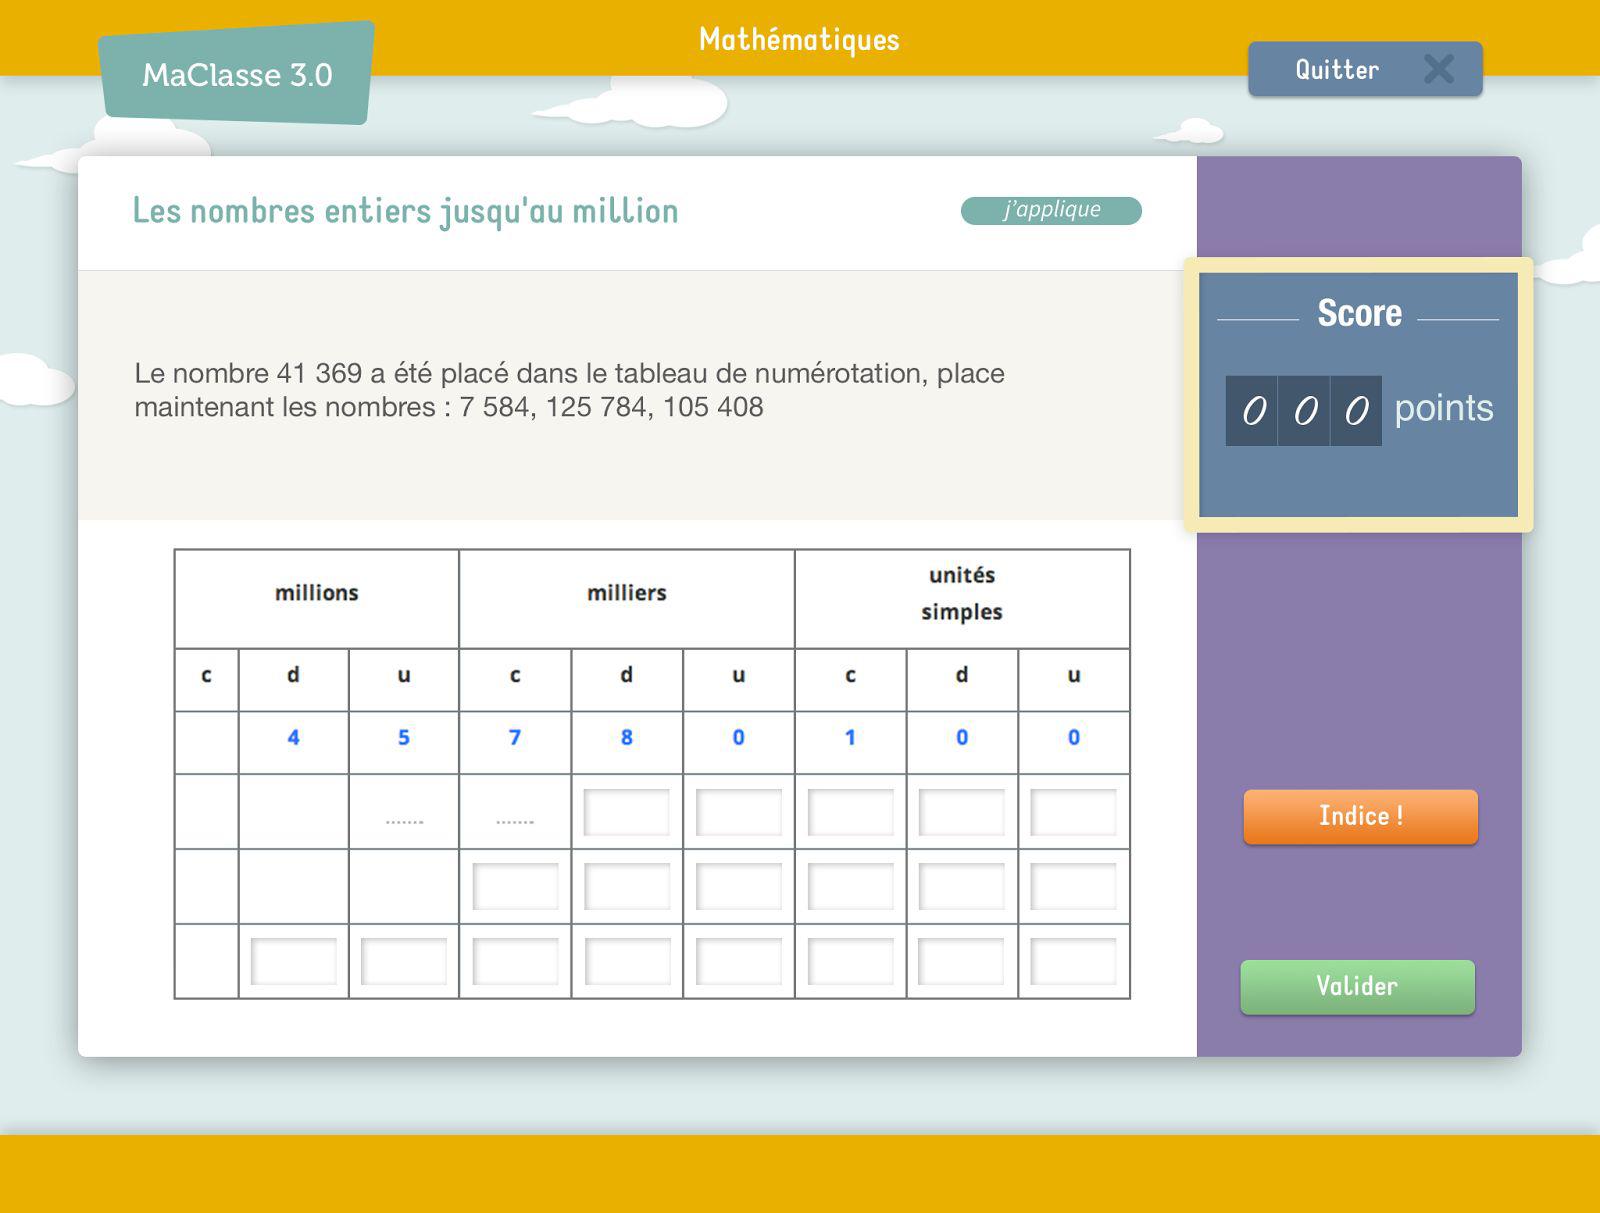Select row three input under unités simples d
1600x1213 pixels.
coord(962,887)
